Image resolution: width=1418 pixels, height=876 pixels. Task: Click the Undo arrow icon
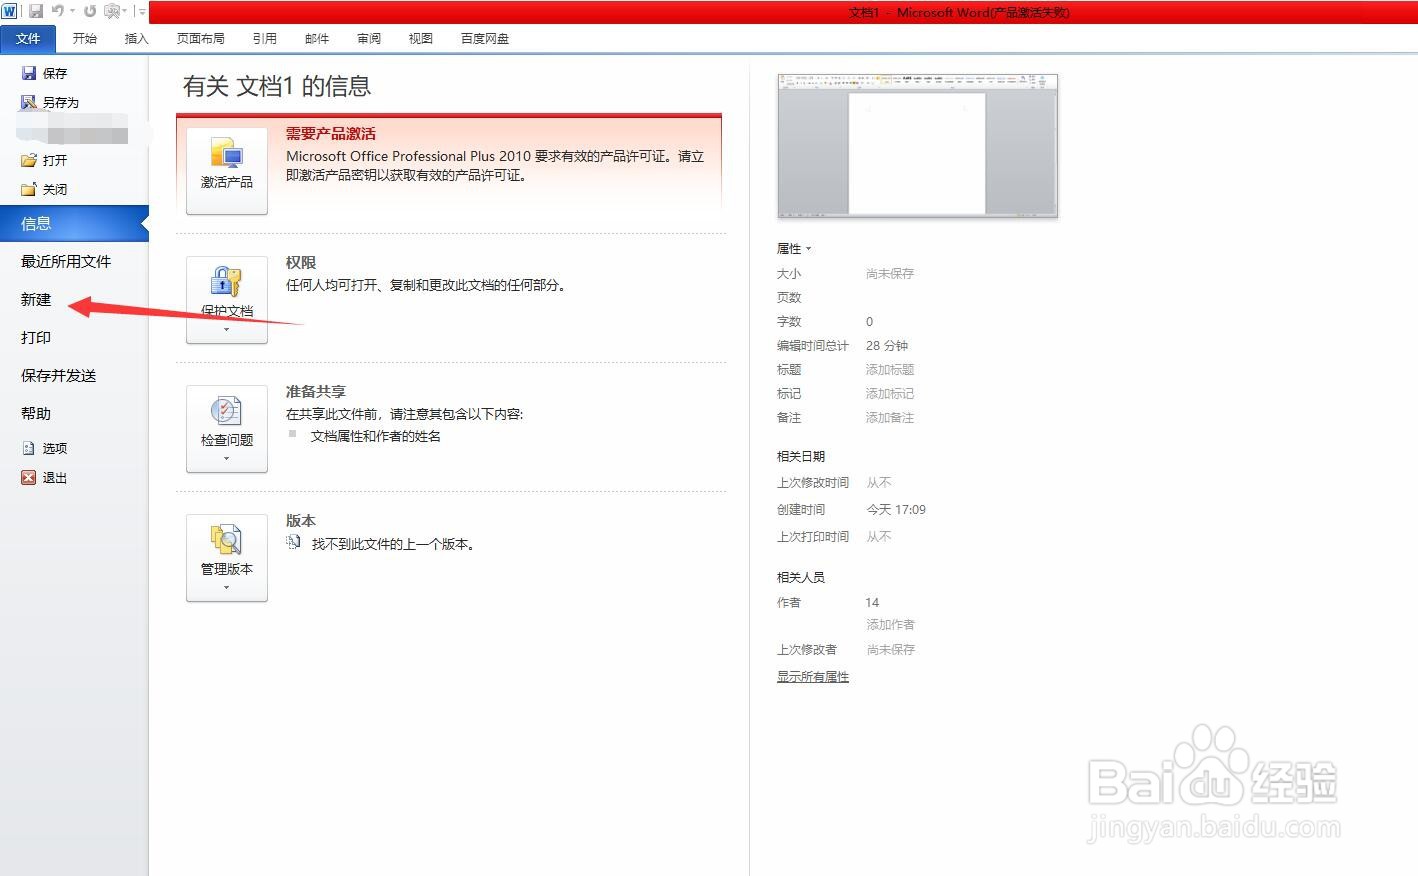tap(57, 11)
